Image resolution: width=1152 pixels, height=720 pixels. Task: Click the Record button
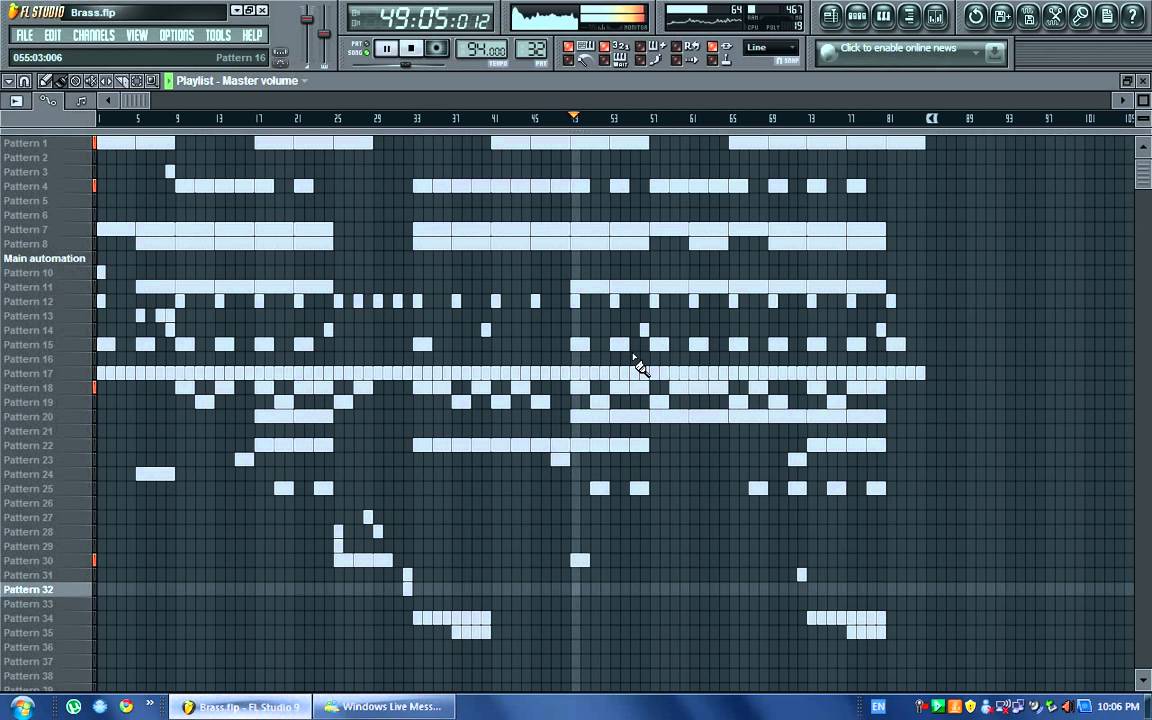[x=436, y=48]
